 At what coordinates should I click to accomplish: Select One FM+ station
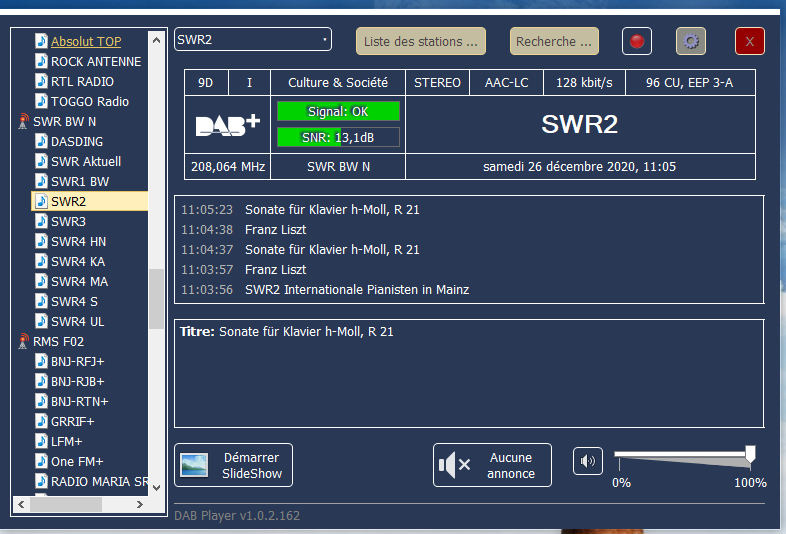pos(77,462)
